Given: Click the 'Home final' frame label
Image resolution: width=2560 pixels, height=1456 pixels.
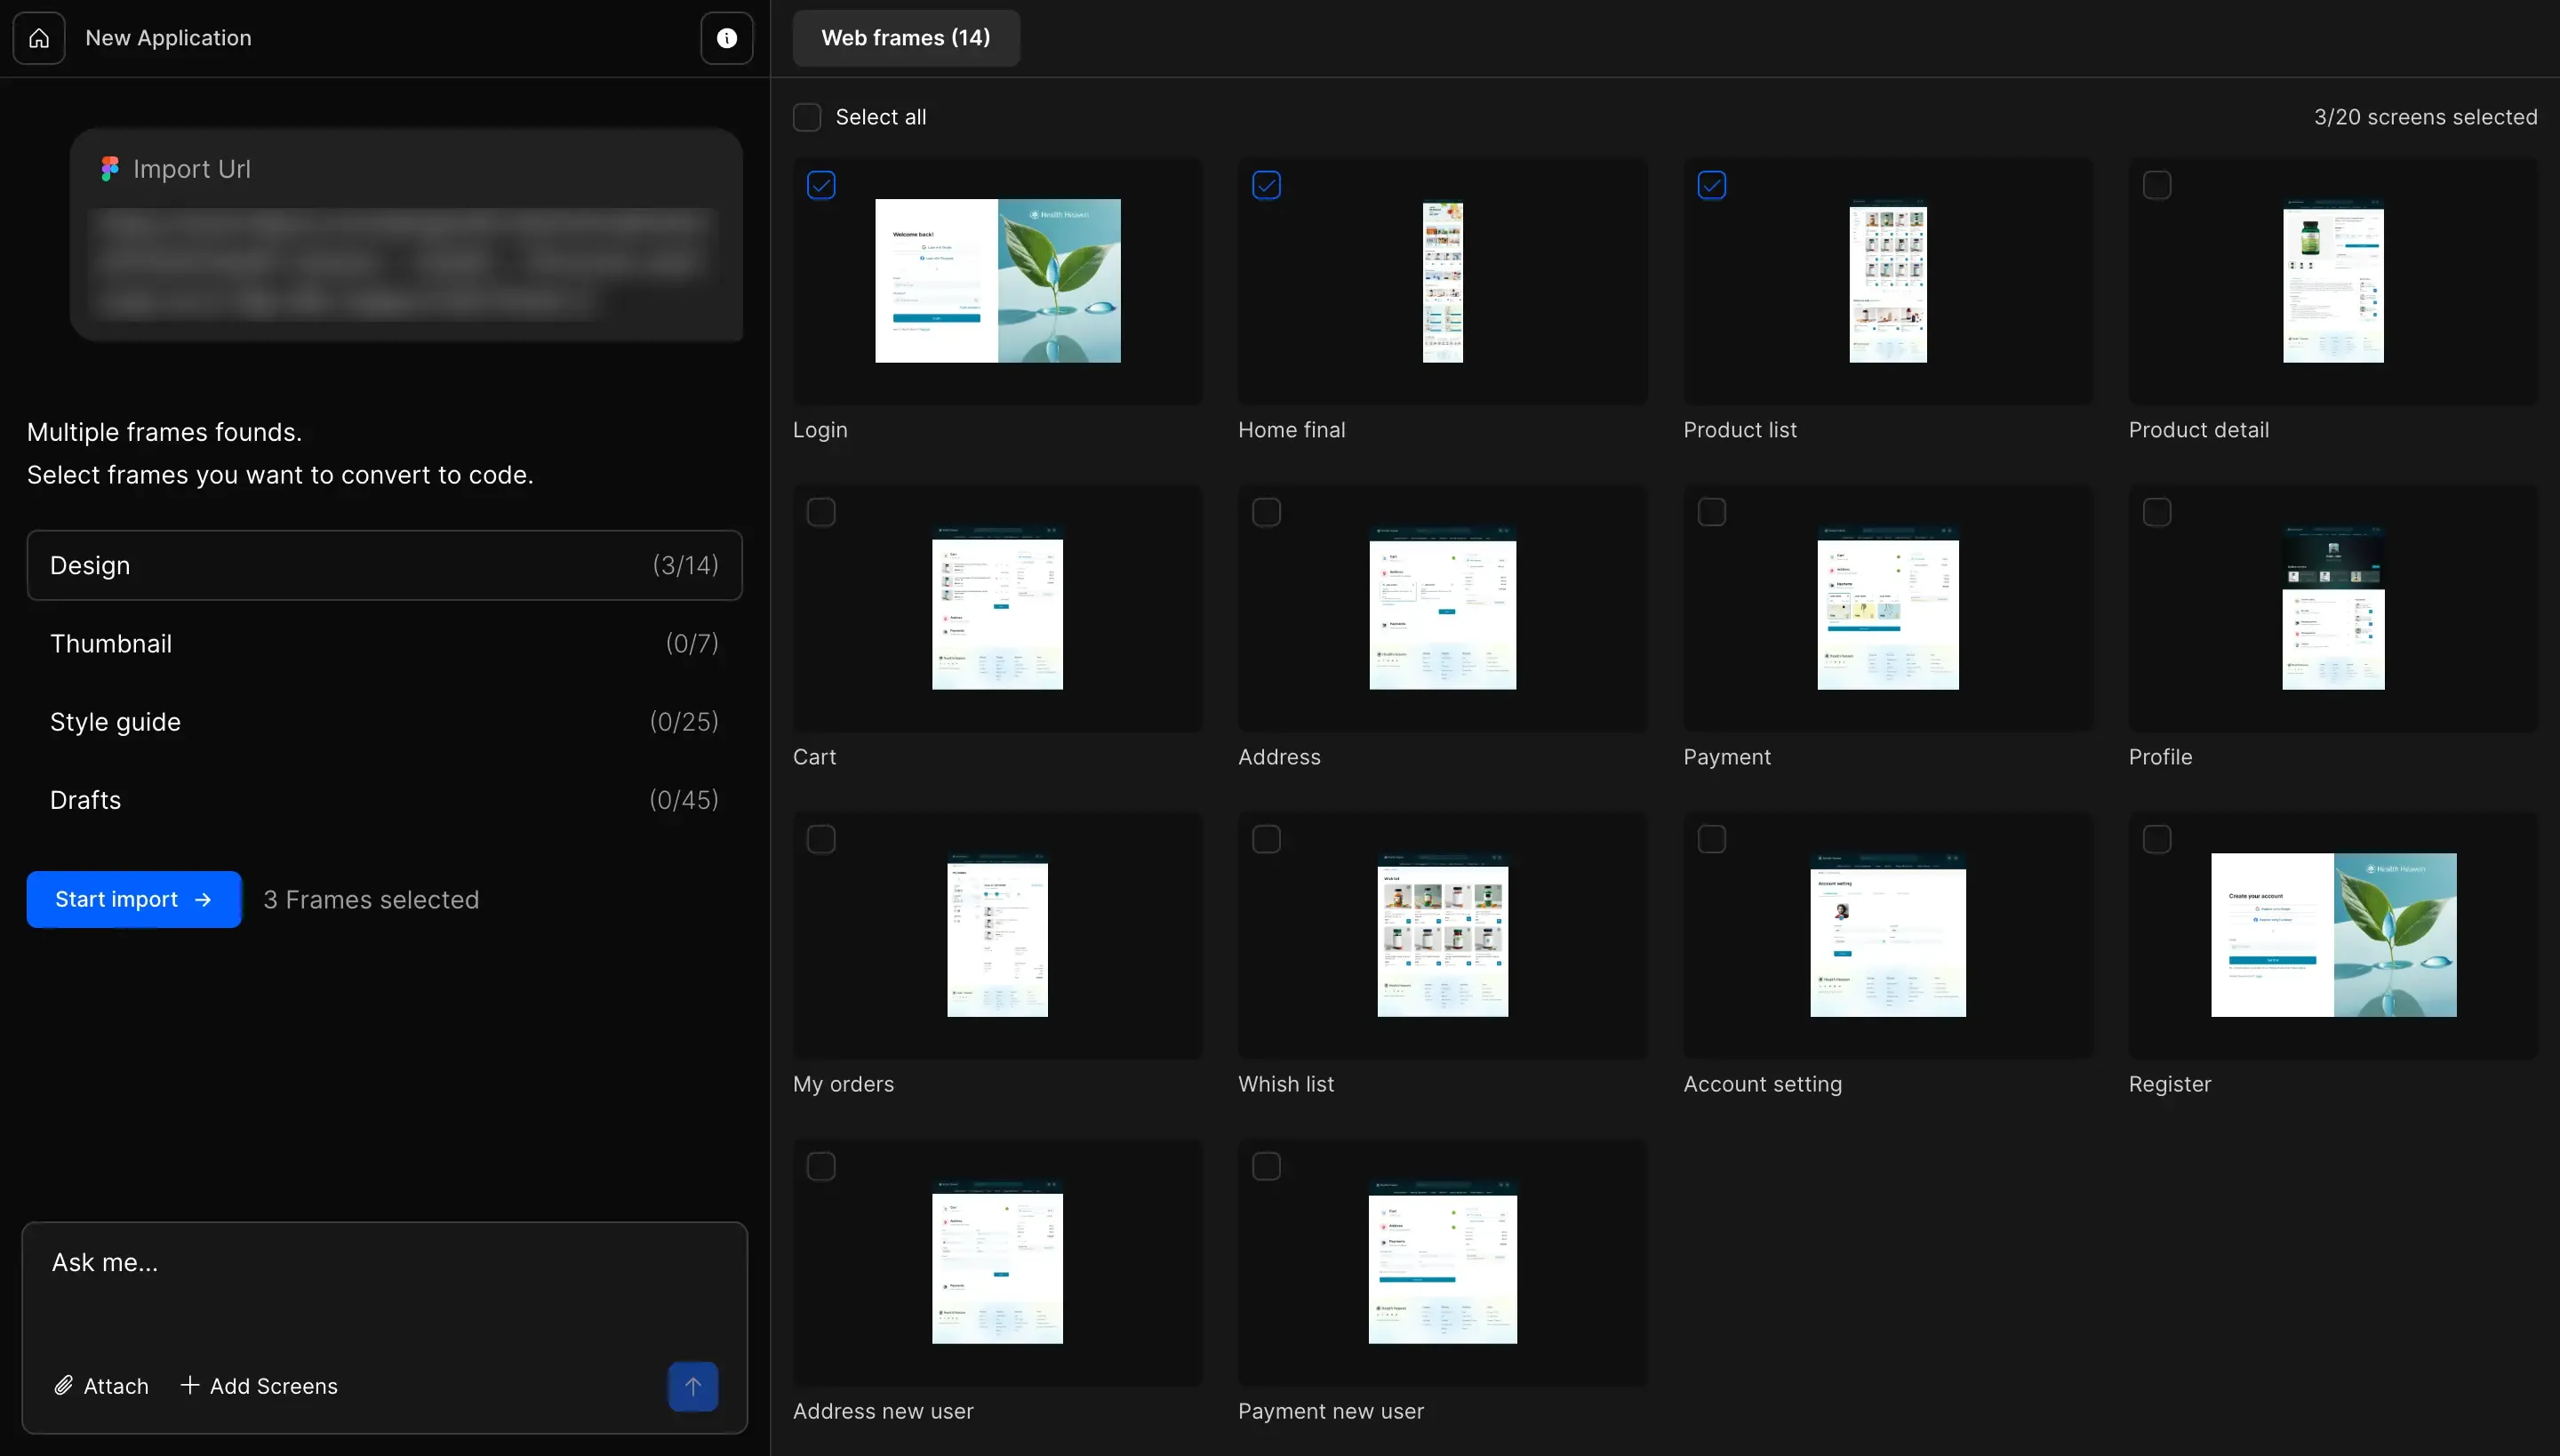Looking at the screenshot, I should [x=1291, y=430].
